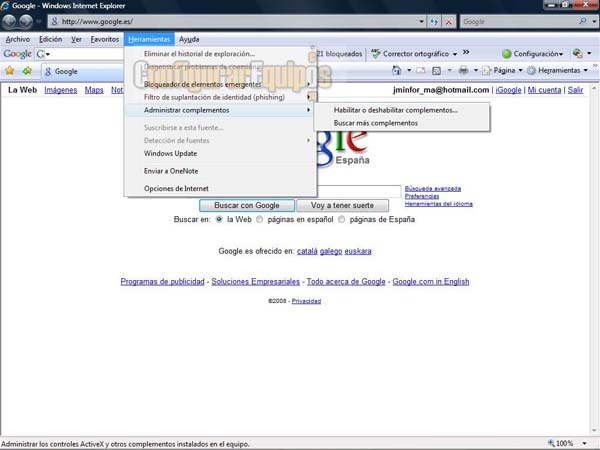Click the Corrector ortográfico spell check button
The image size is (600, 450).
point(410,54)
